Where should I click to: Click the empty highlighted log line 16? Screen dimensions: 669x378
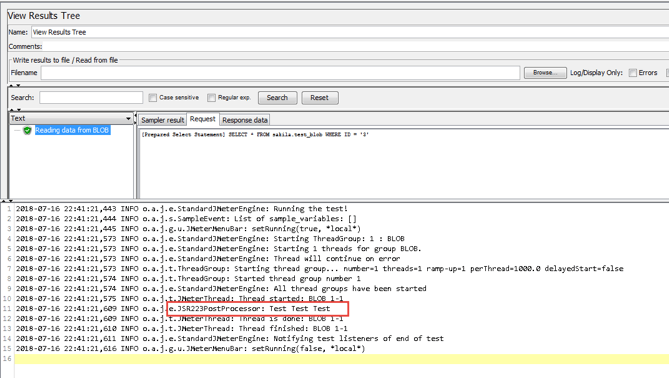[341, 359]
